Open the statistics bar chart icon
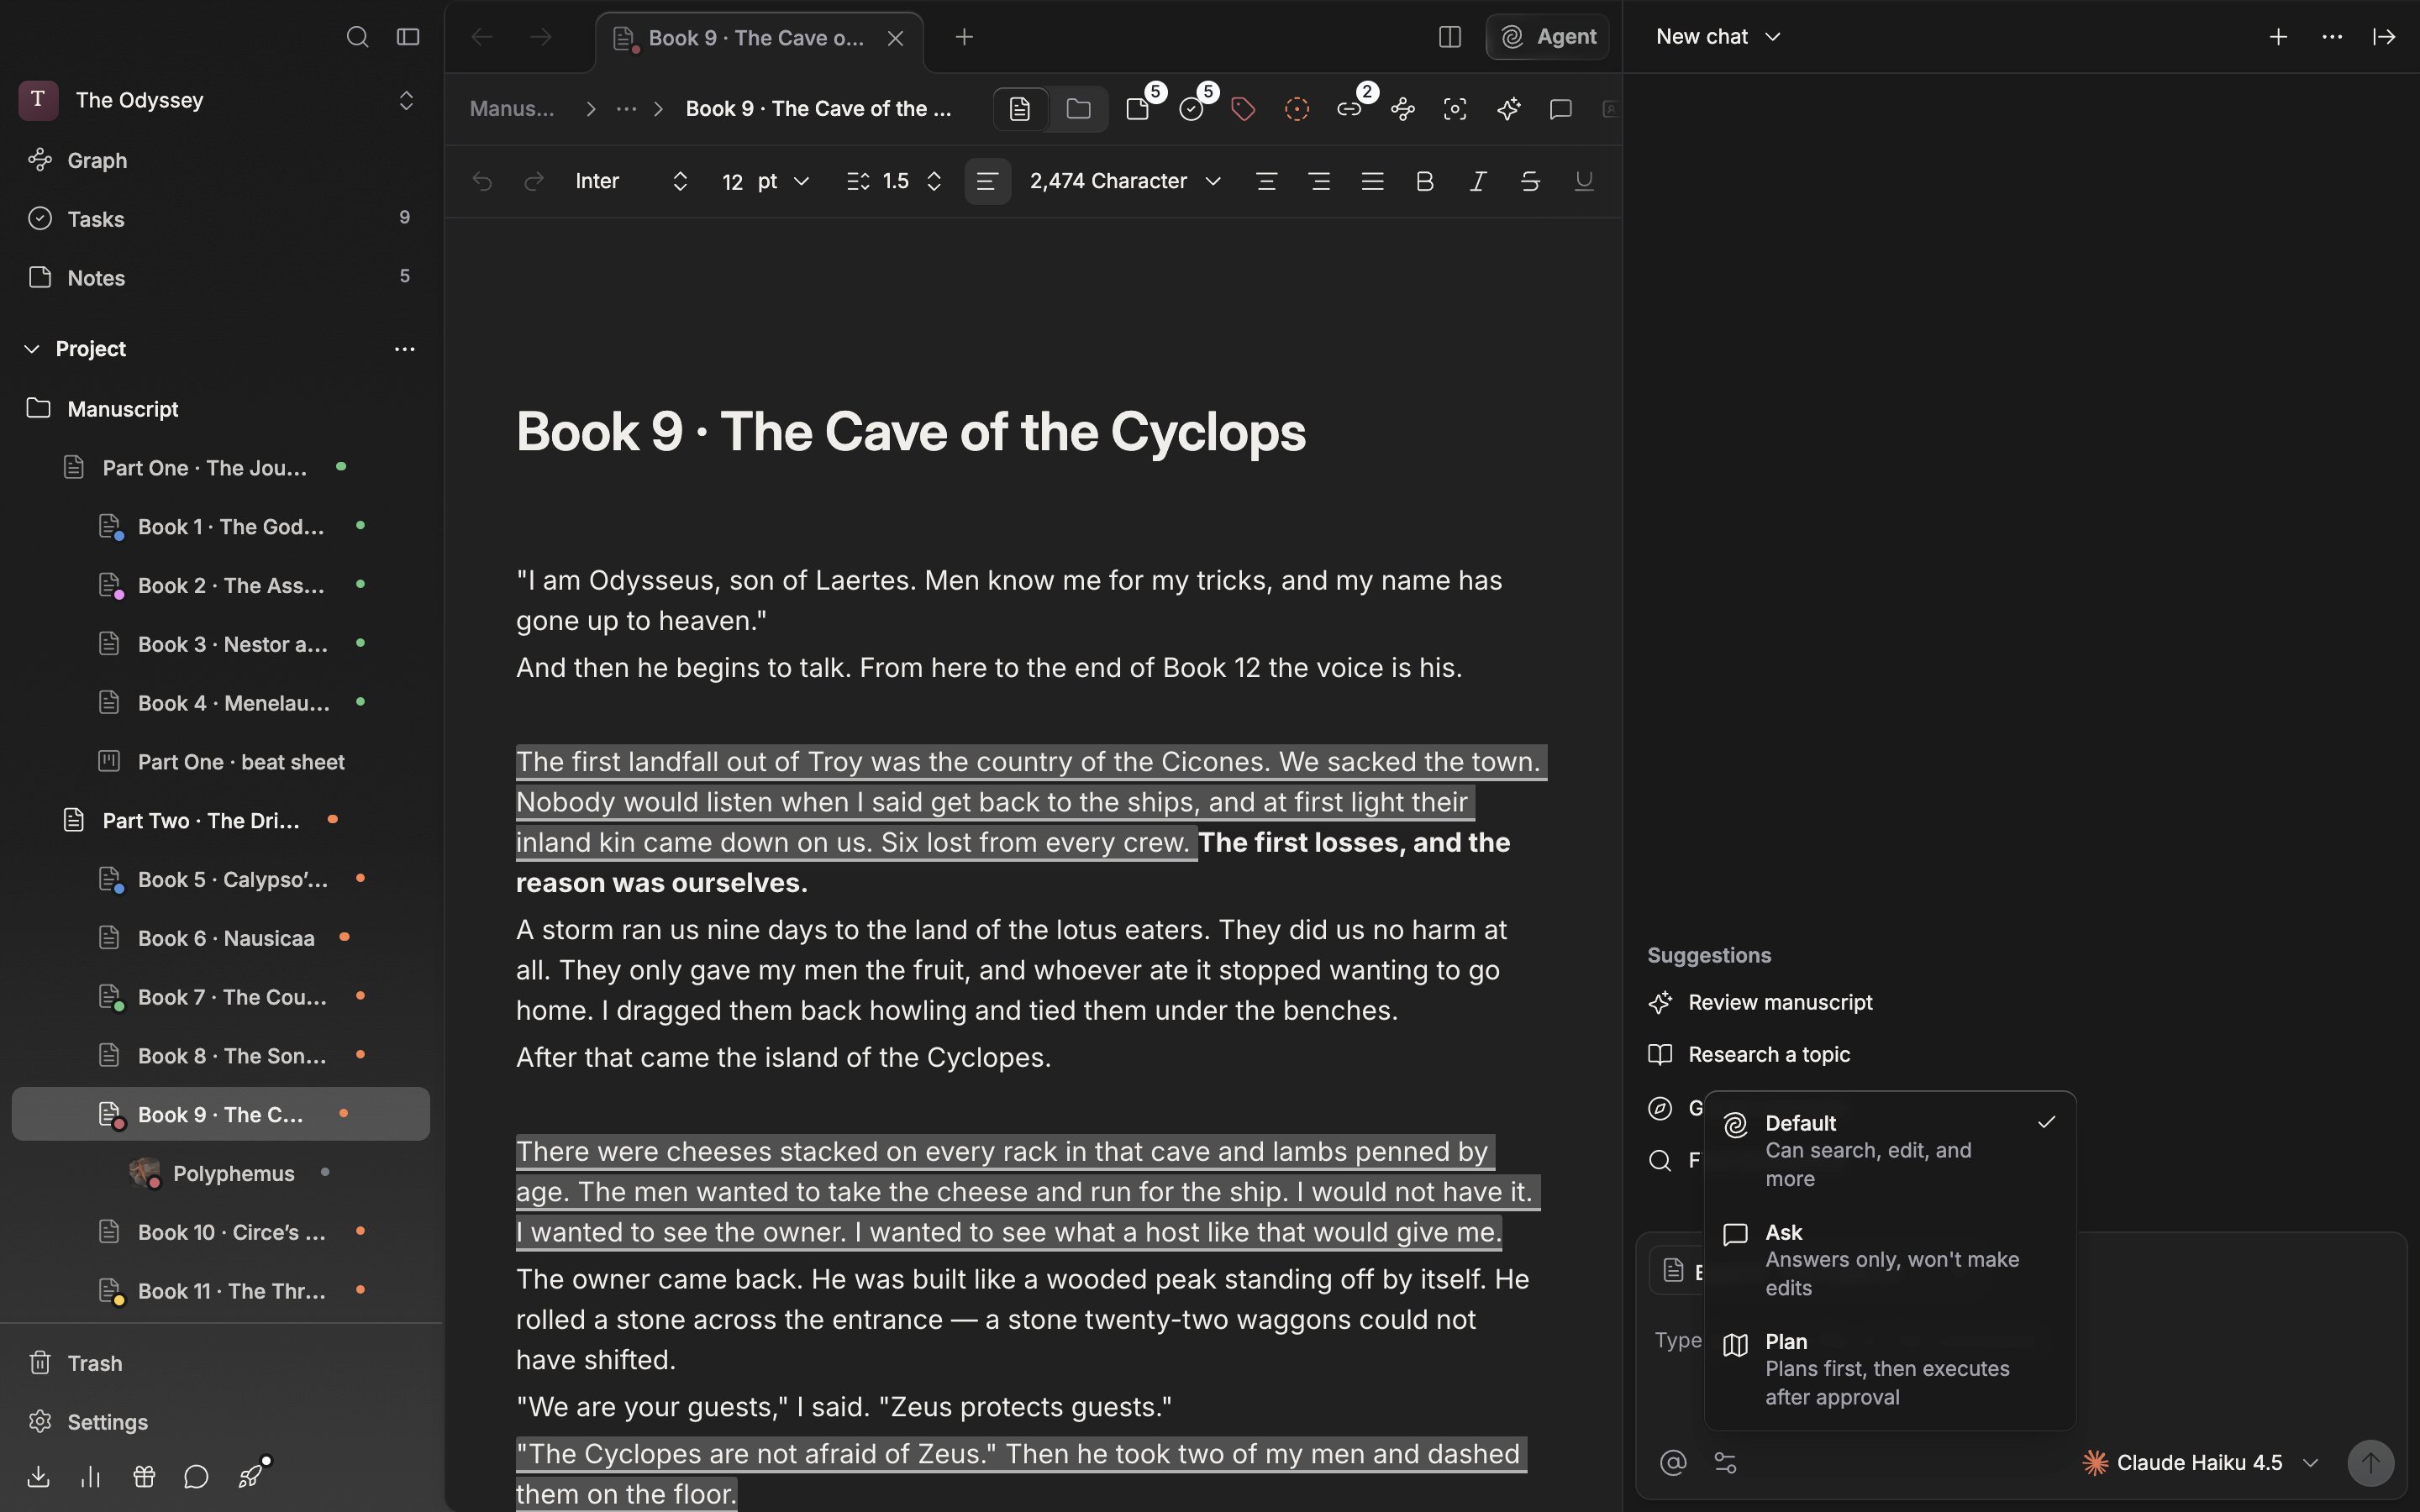2420x1512 pixels. [91, 1477]
